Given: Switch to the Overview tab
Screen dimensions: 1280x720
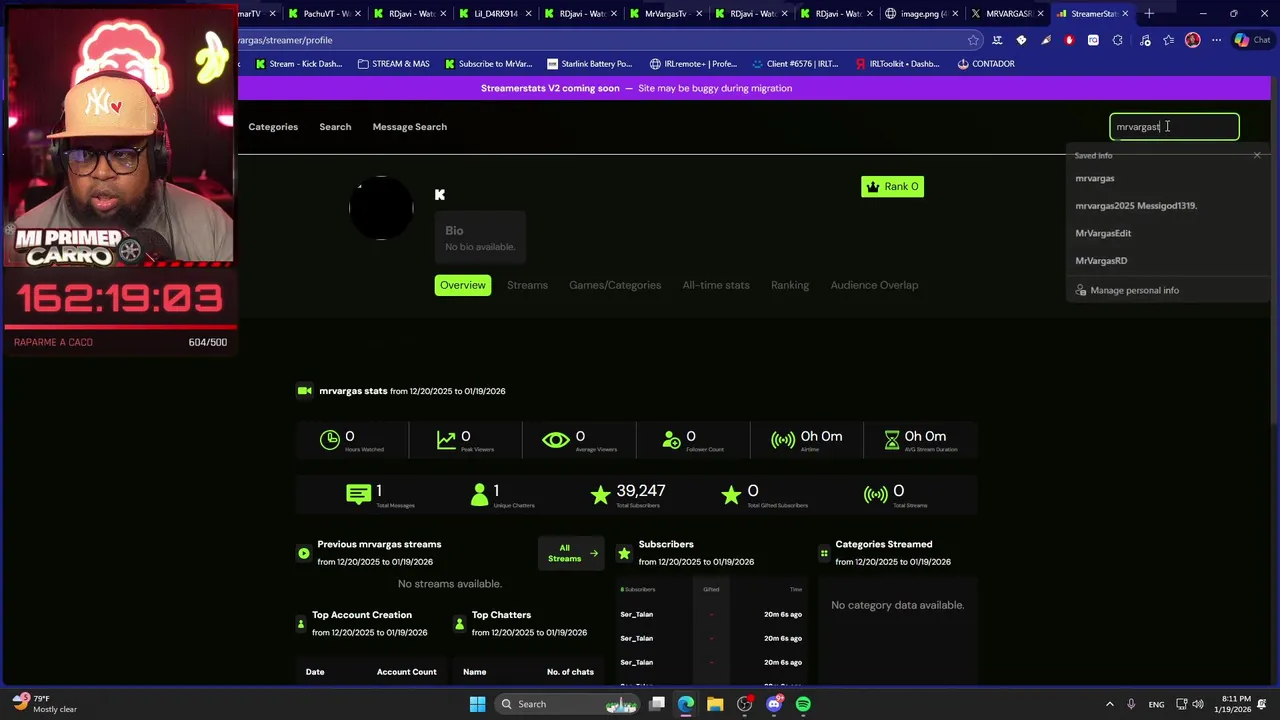Looking at the screenshot, I should pyautogui.click(x=463, y=285).
